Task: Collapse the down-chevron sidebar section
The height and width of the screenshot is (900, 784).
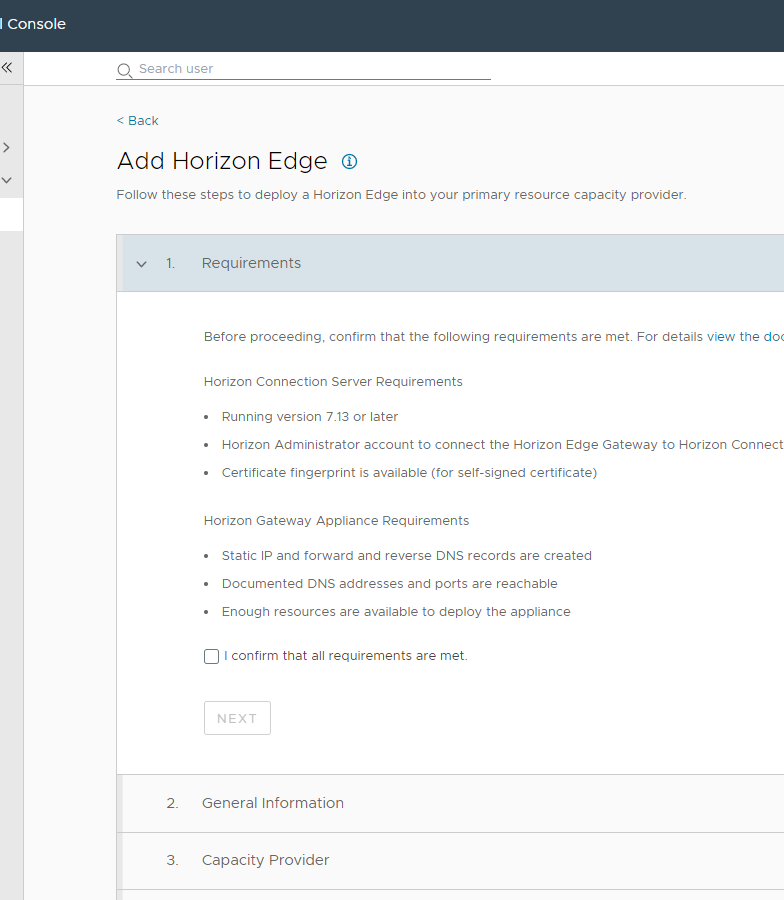Action: pos(6,180)
